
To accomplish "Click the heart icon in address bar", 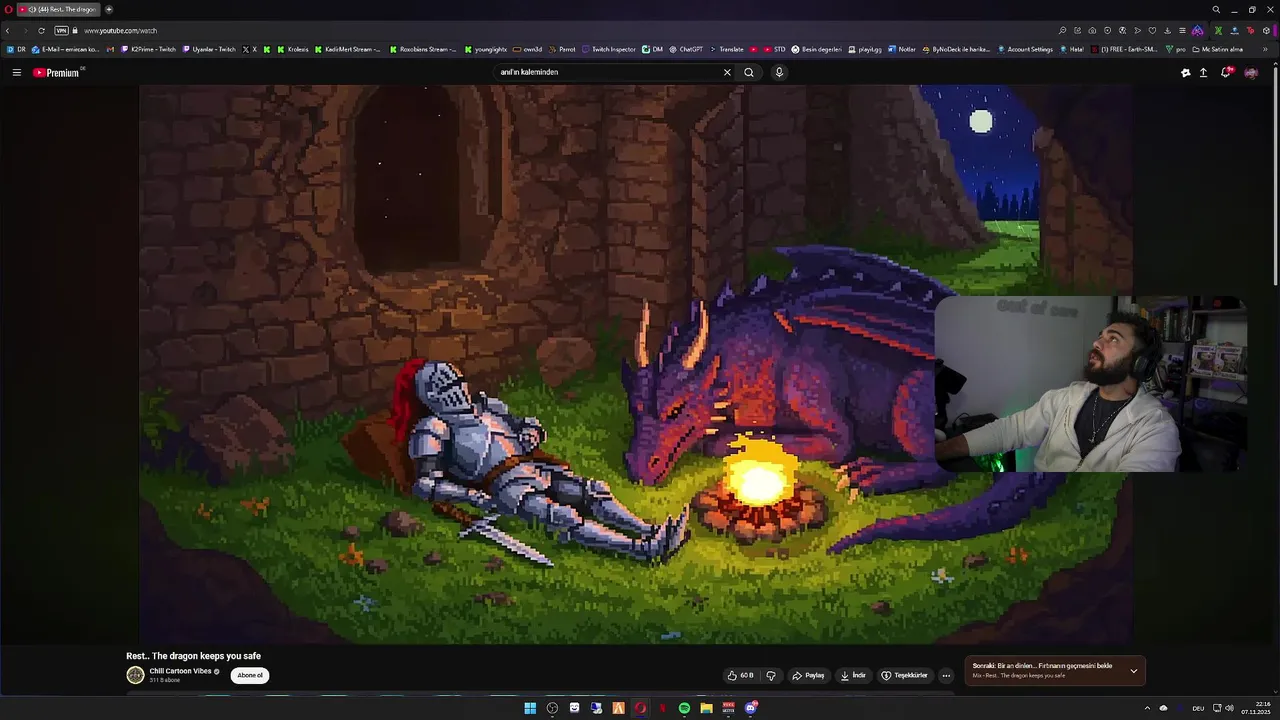I will point(1152,30).
